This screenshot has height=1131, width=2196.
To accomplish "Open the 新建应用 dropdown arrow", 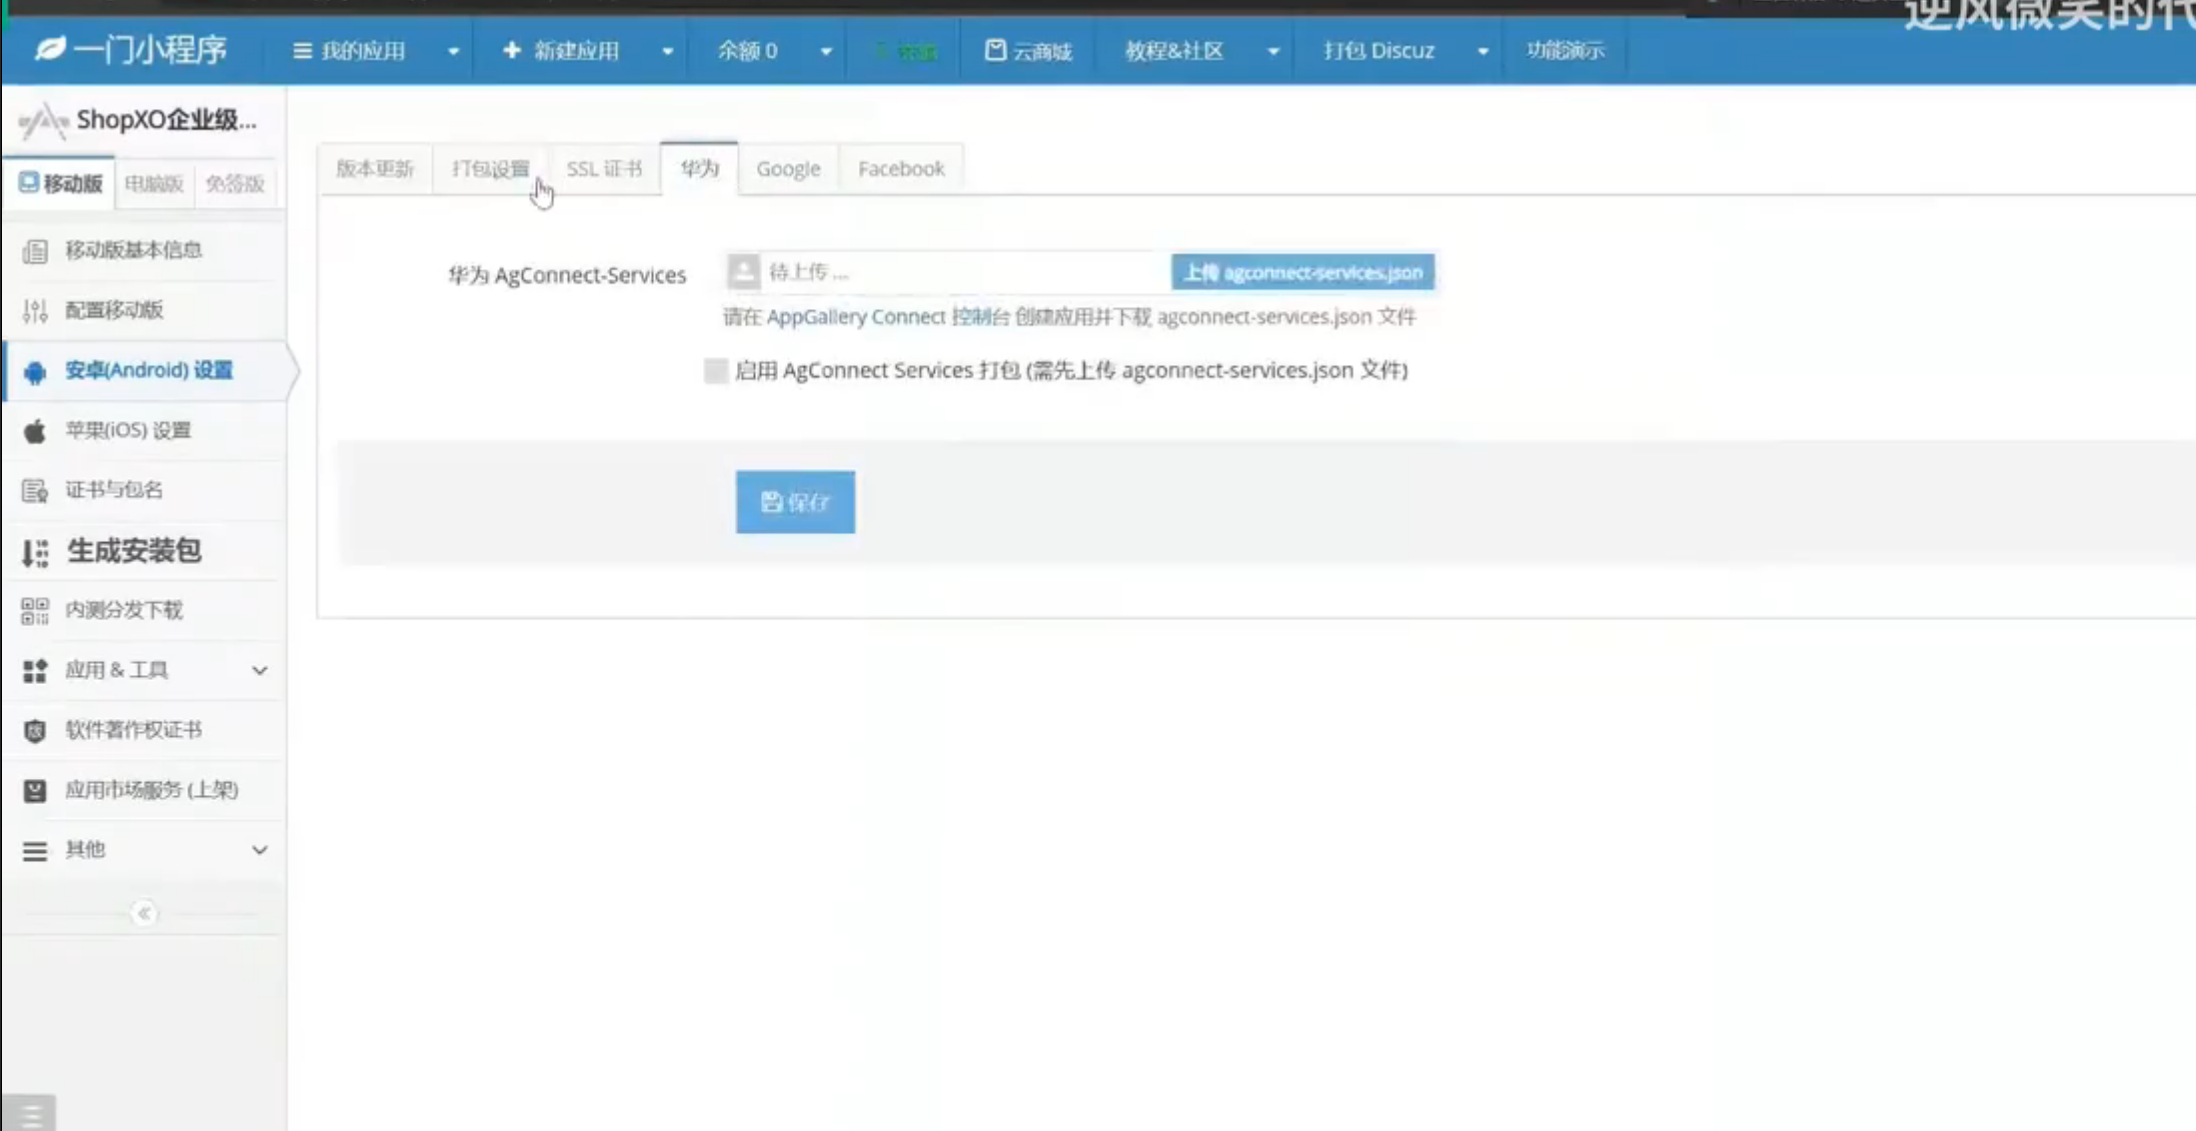I will pos(667,51).
